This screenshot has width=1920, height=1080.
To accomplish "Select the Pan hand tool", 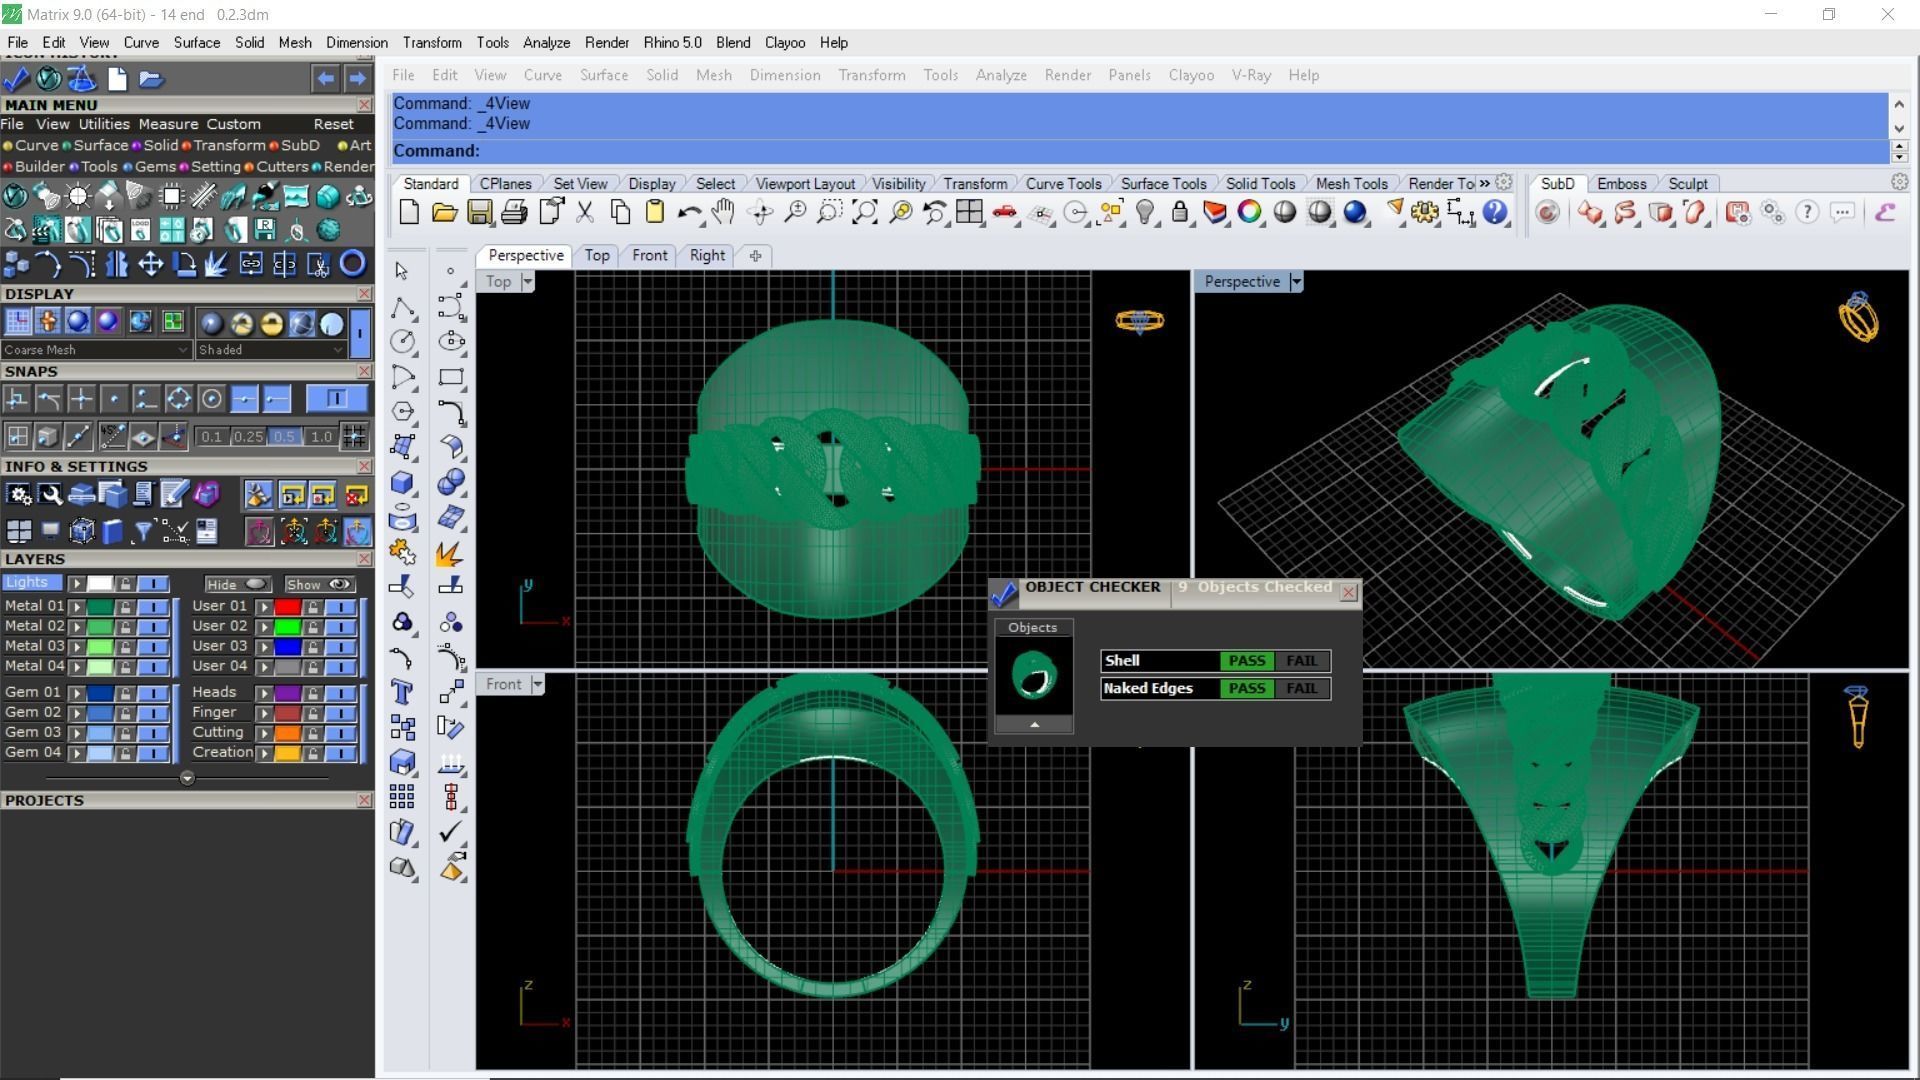I will (723, 212).
